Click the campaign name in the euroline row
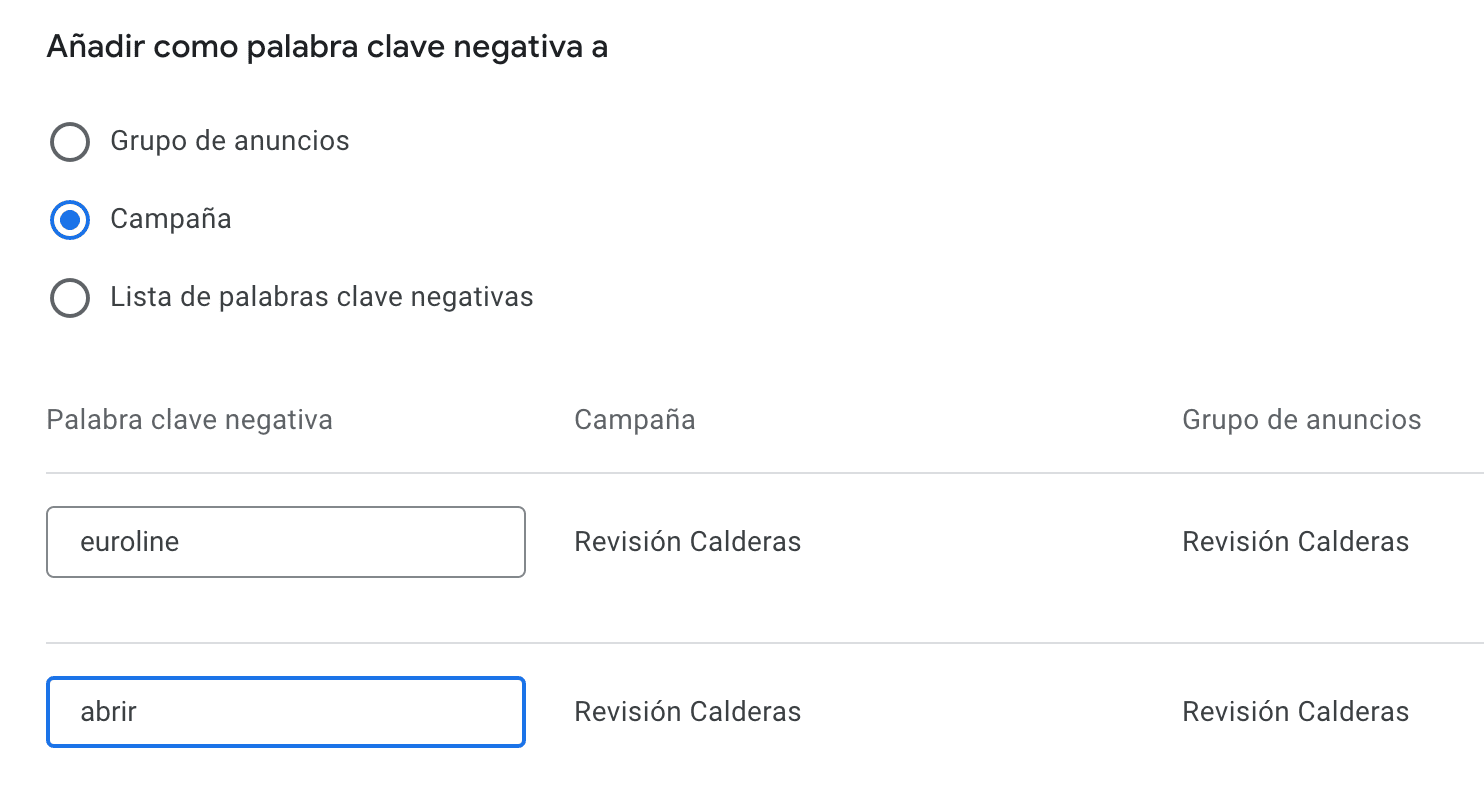The width and height of the screenshot is (1484, 804). tap(687, 542)
